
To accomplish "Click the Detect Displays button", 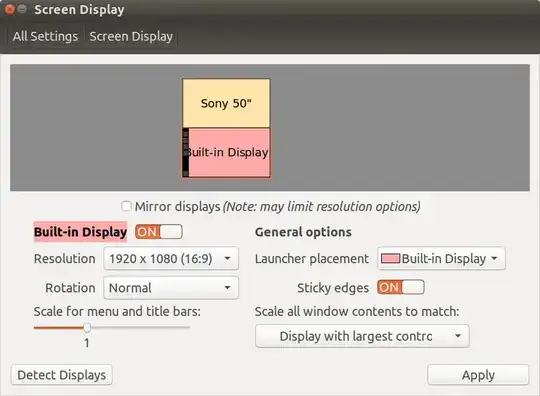I will coord(62,375).
